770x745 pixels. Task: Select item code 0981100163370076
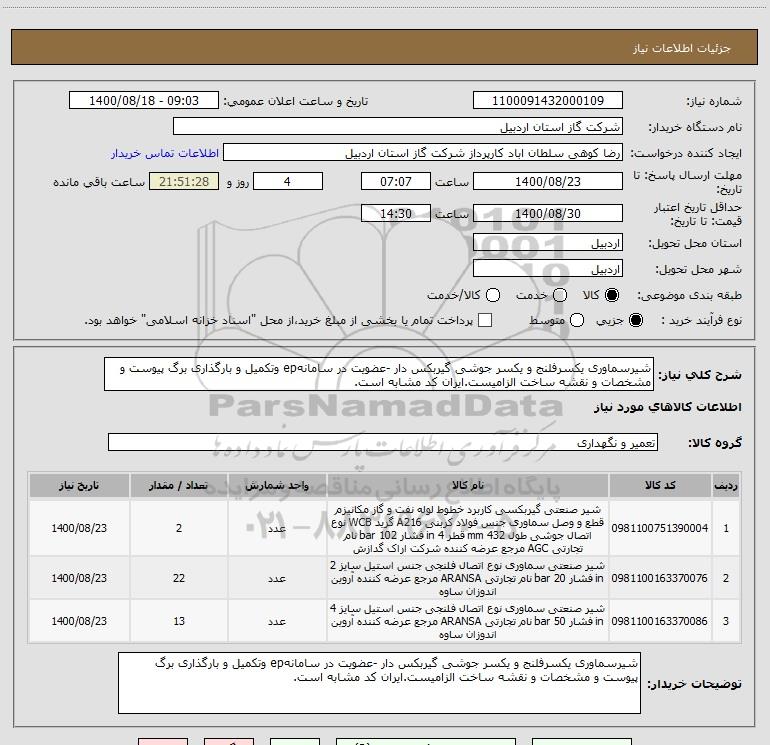click(660, 579)
